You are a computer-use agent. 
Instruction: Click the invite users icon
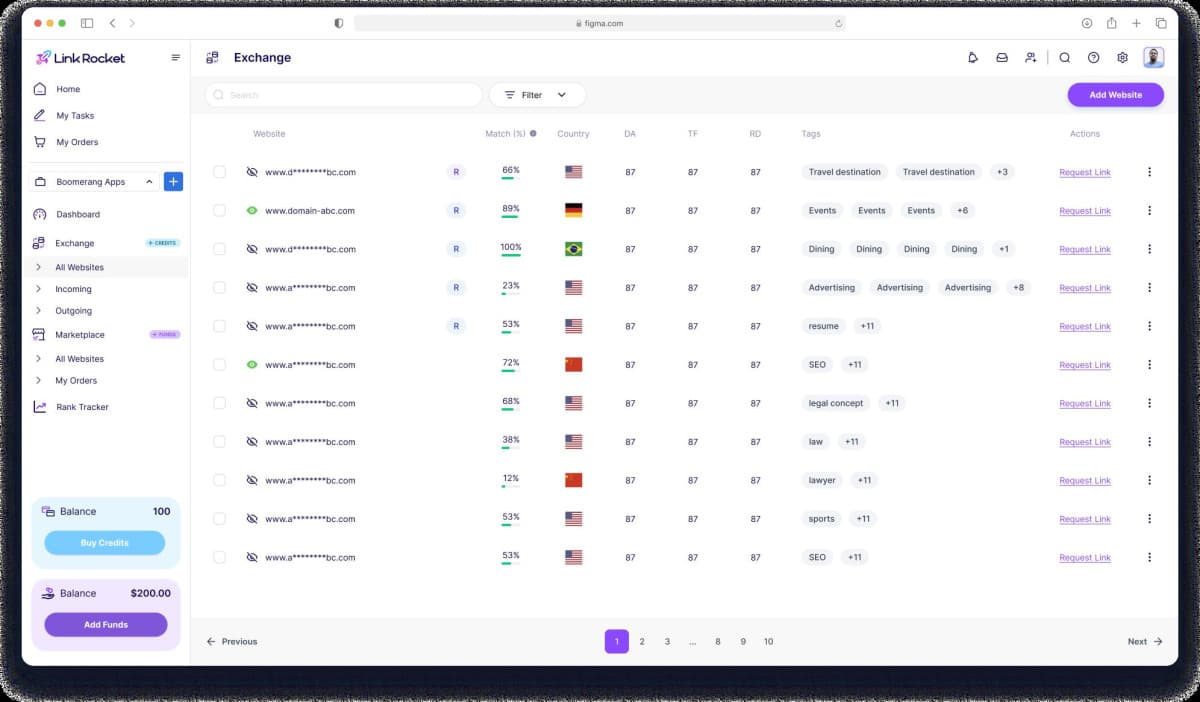1031,58
